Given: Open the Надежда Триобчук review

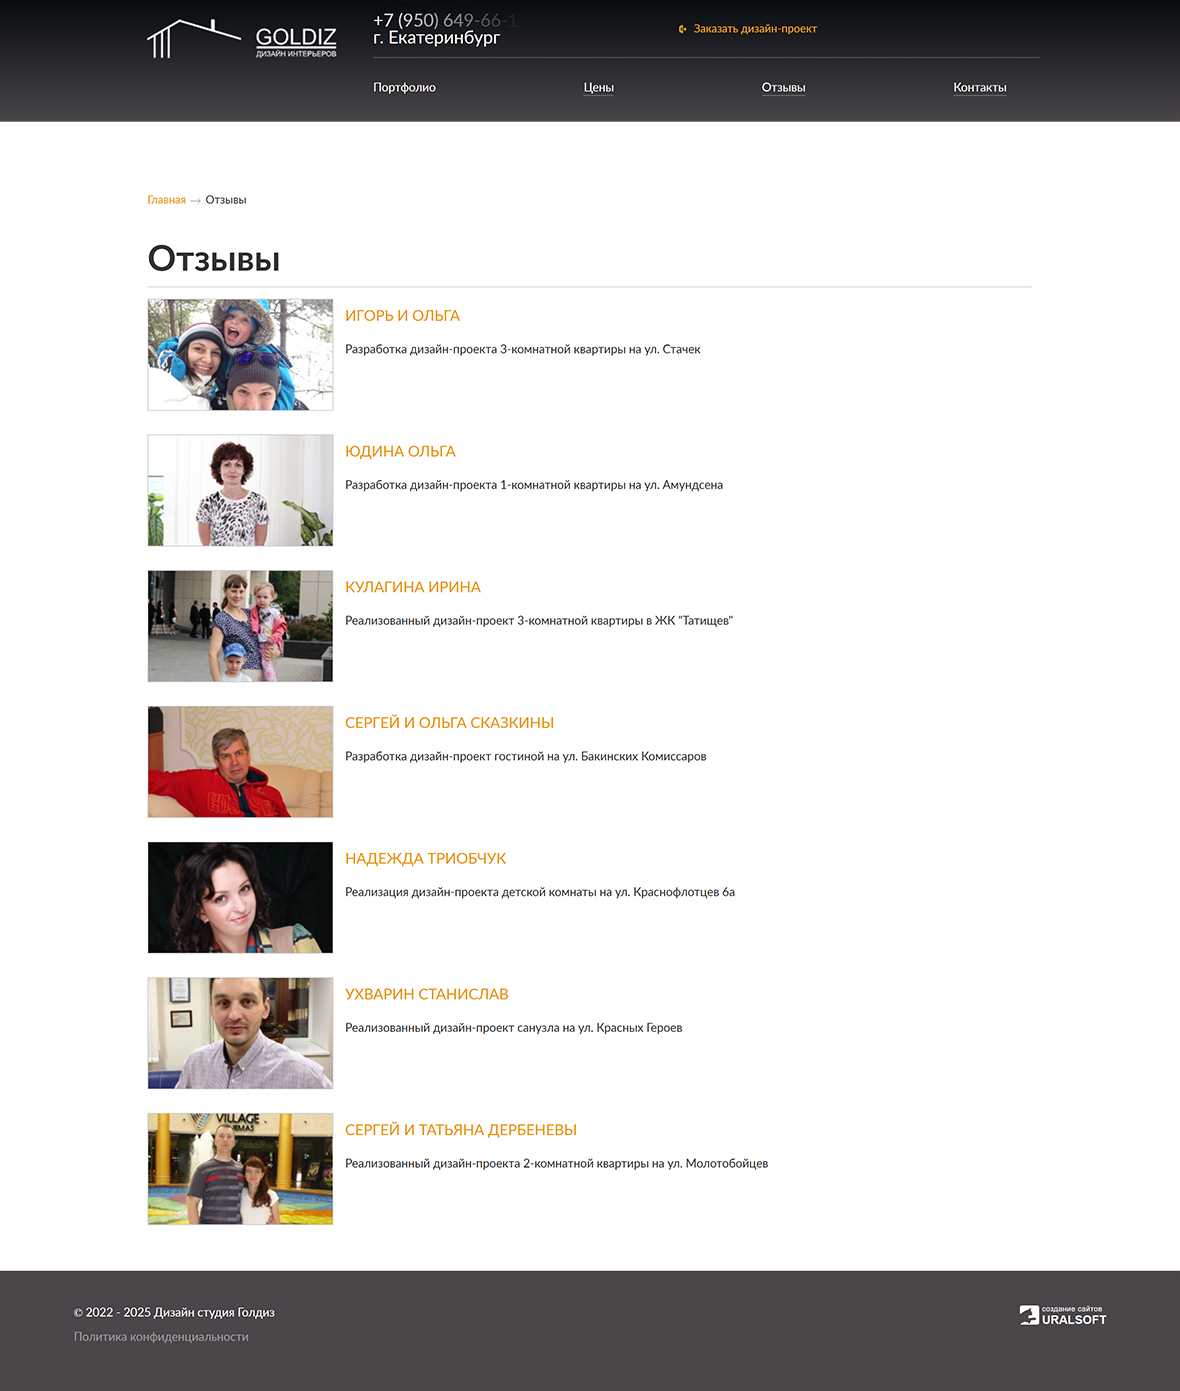Looking at the screenshot, I should (425, 859).
